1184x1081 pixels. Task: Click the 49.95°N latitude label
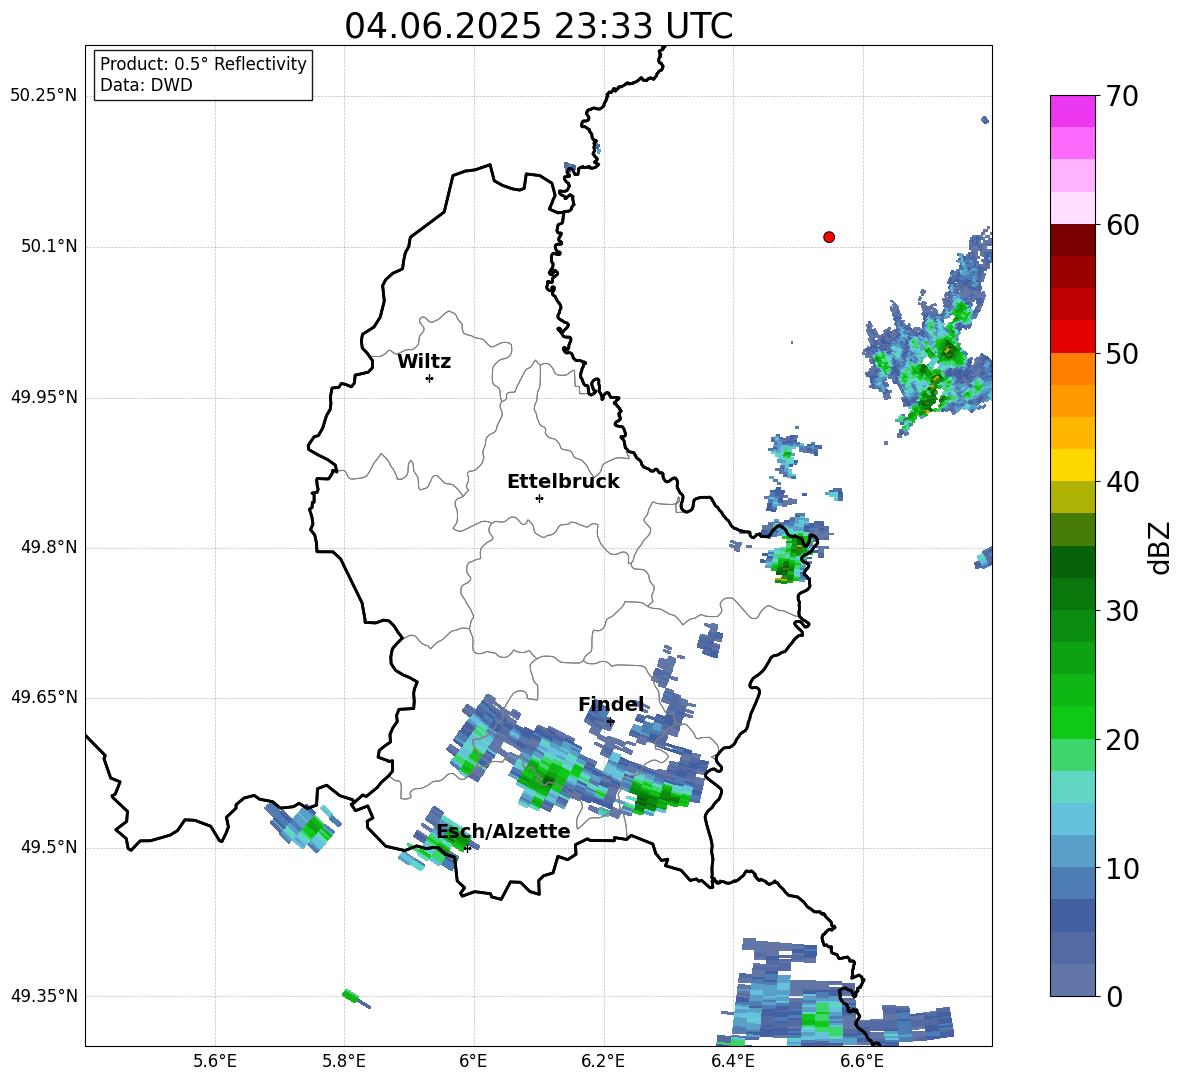click(x=44, y=397)
